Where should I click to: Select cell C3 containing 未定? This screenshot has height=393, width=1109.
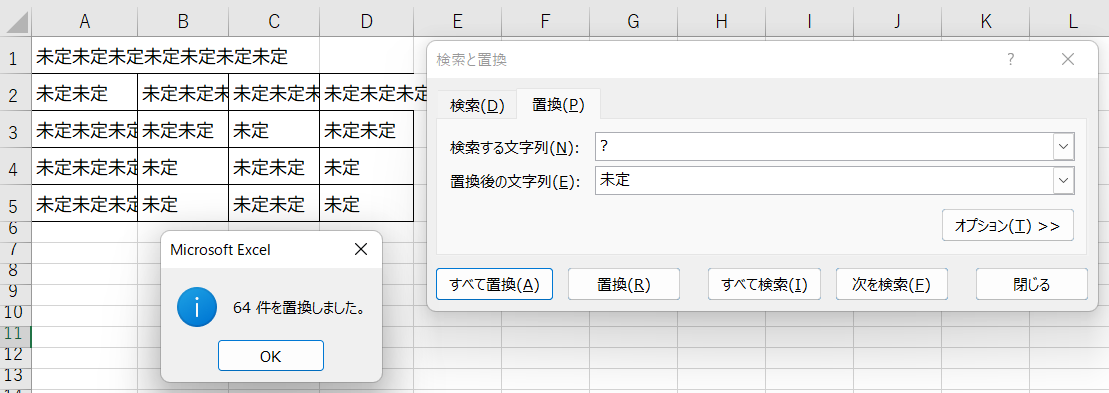click(x=274, y=129)
